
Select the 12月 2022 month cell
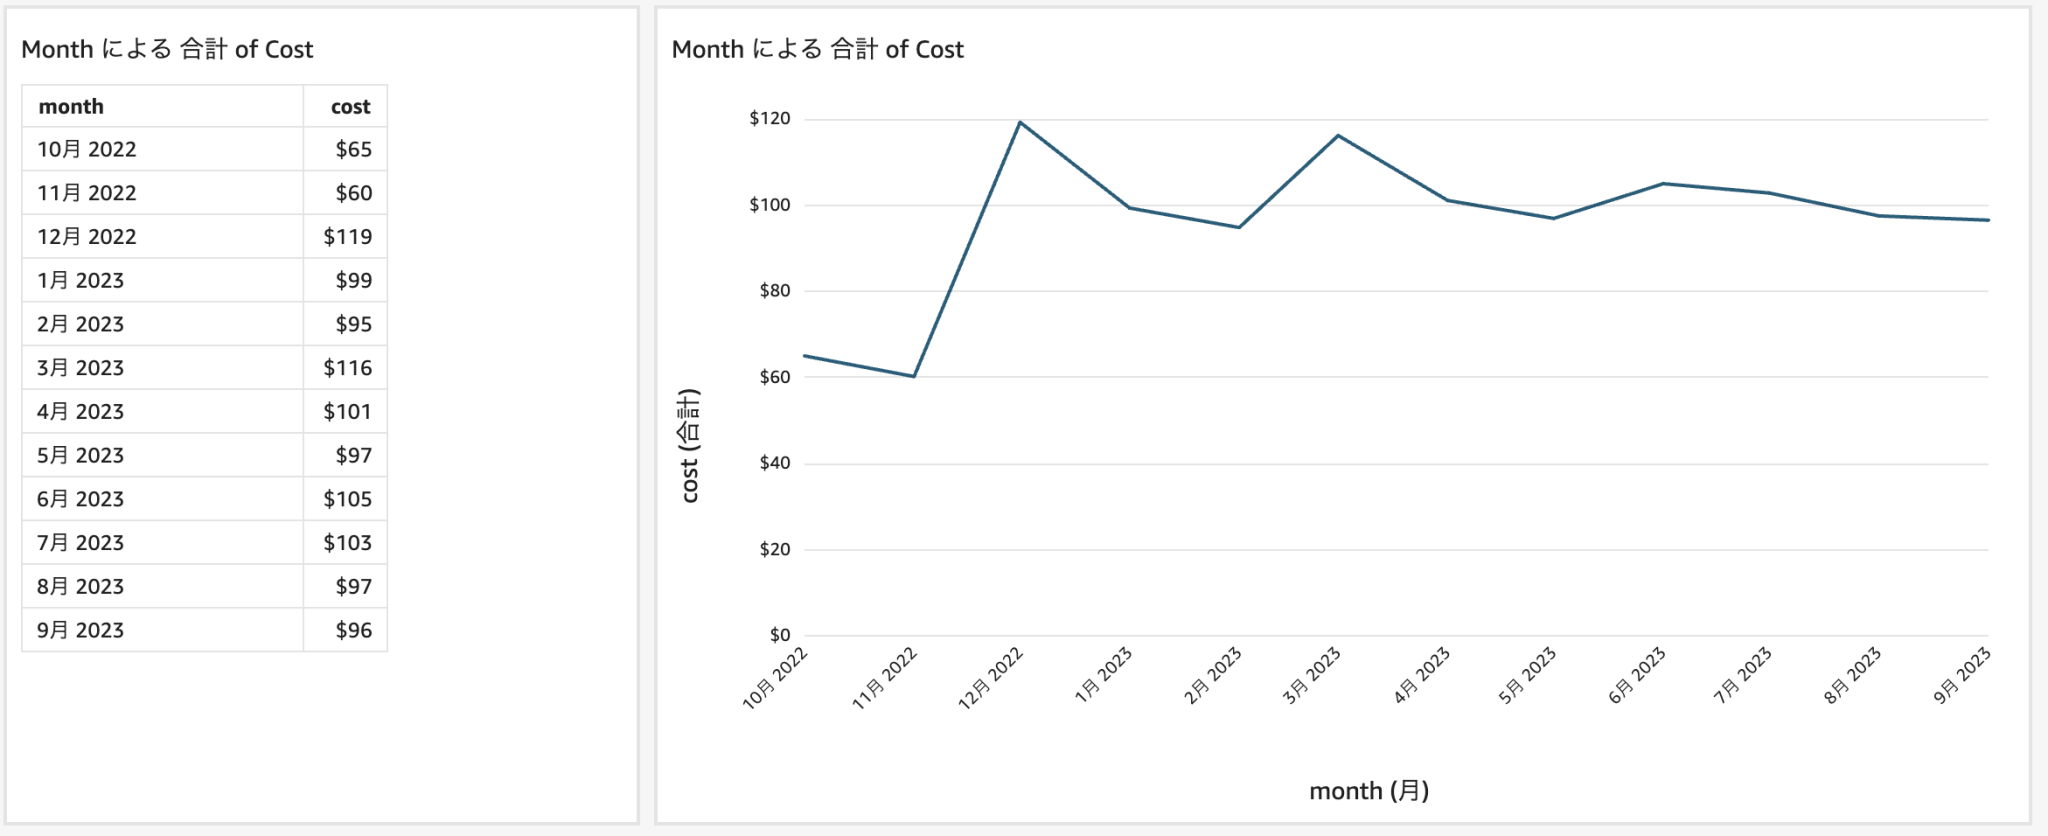pyautogui.click(x=87, y=237)
